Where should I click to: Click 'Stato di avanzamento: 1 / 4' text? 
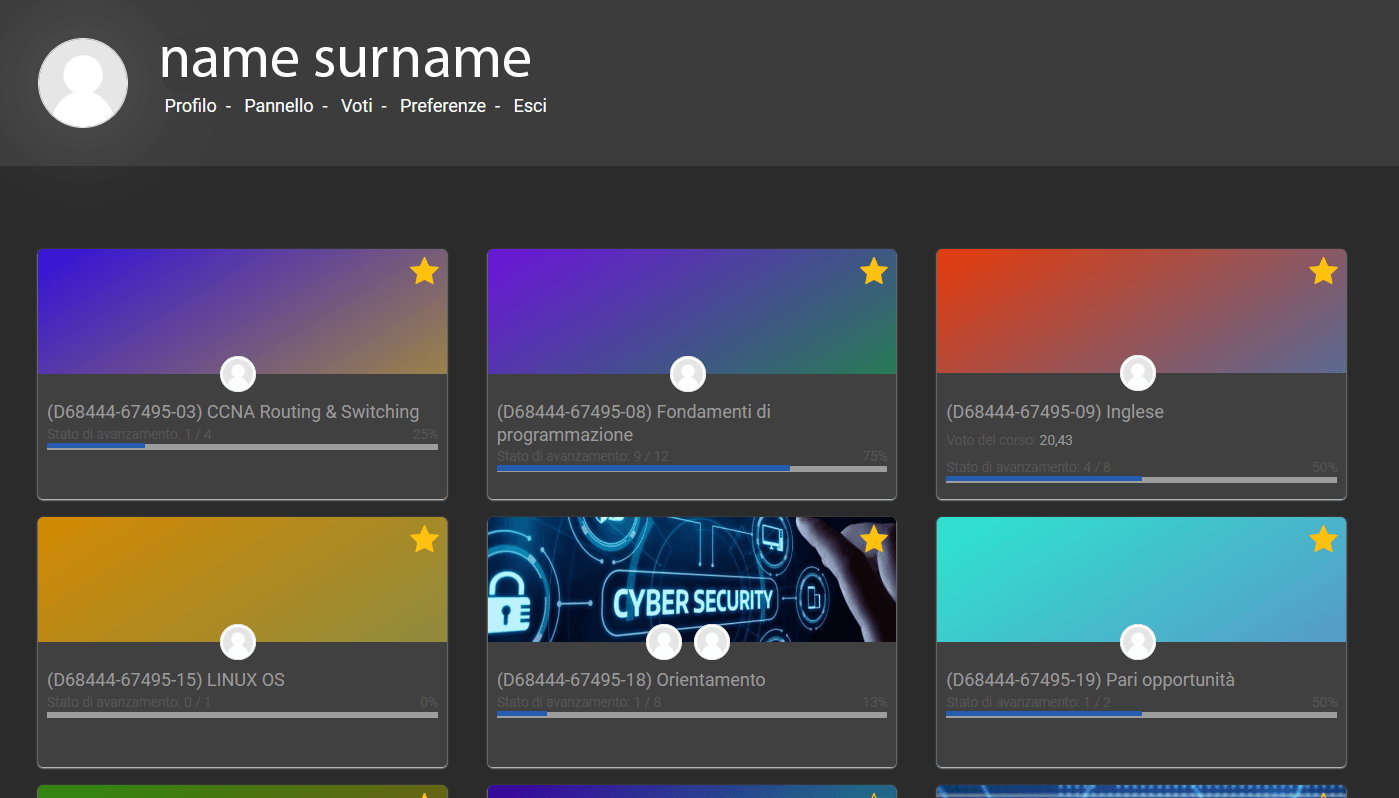pos(129,435)
